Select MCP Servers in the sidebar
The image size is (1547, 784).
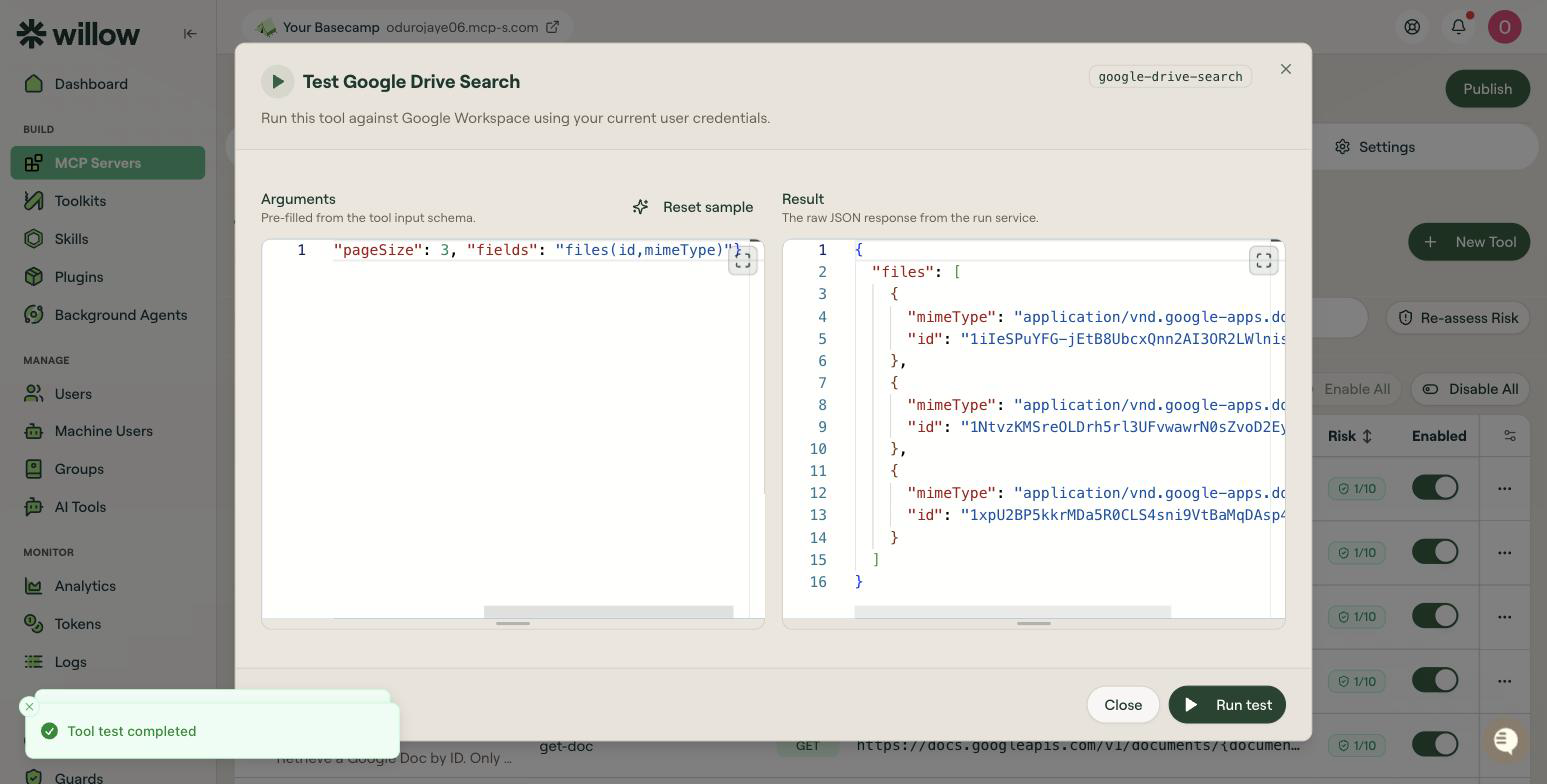108,163
